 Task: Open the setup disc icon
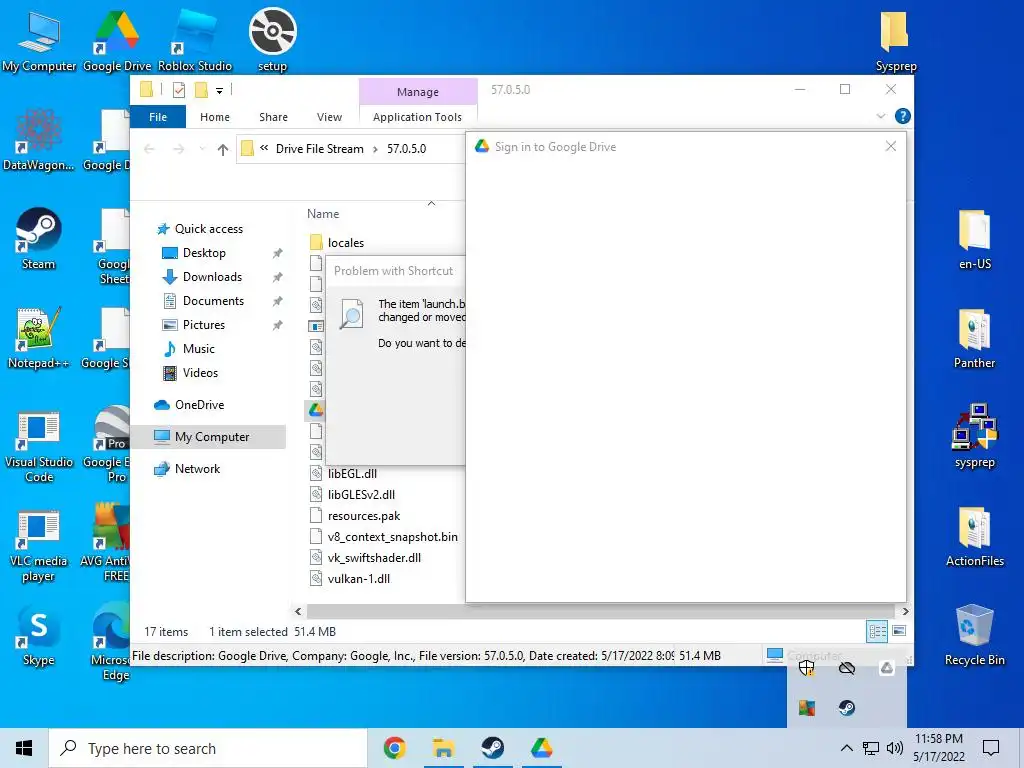pos(272,39)
